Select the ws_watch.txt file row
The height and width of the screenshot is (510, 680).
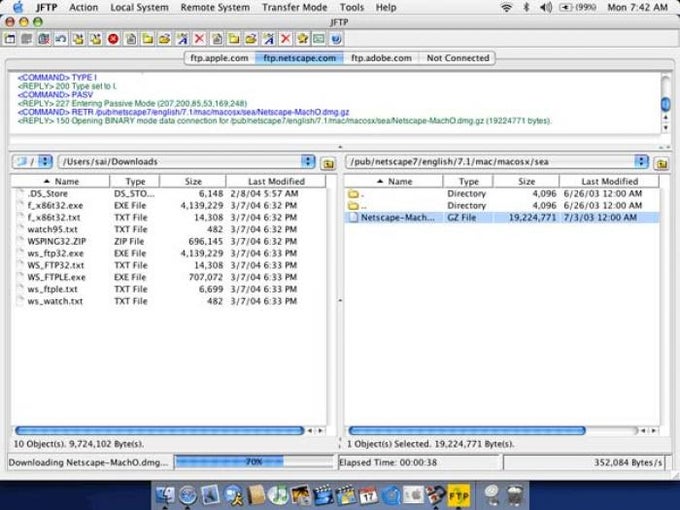(x=168, y=301)
